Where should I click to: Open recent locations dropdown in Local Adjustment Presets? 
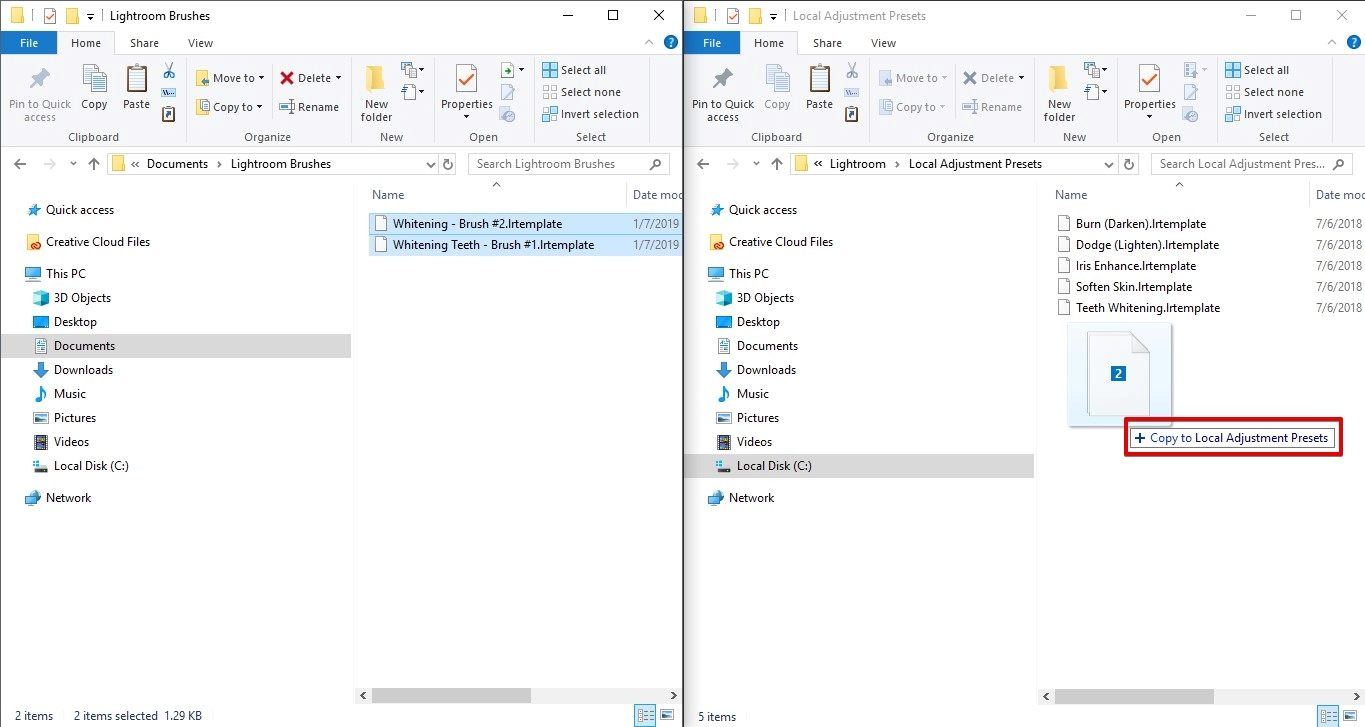point(756,164)
